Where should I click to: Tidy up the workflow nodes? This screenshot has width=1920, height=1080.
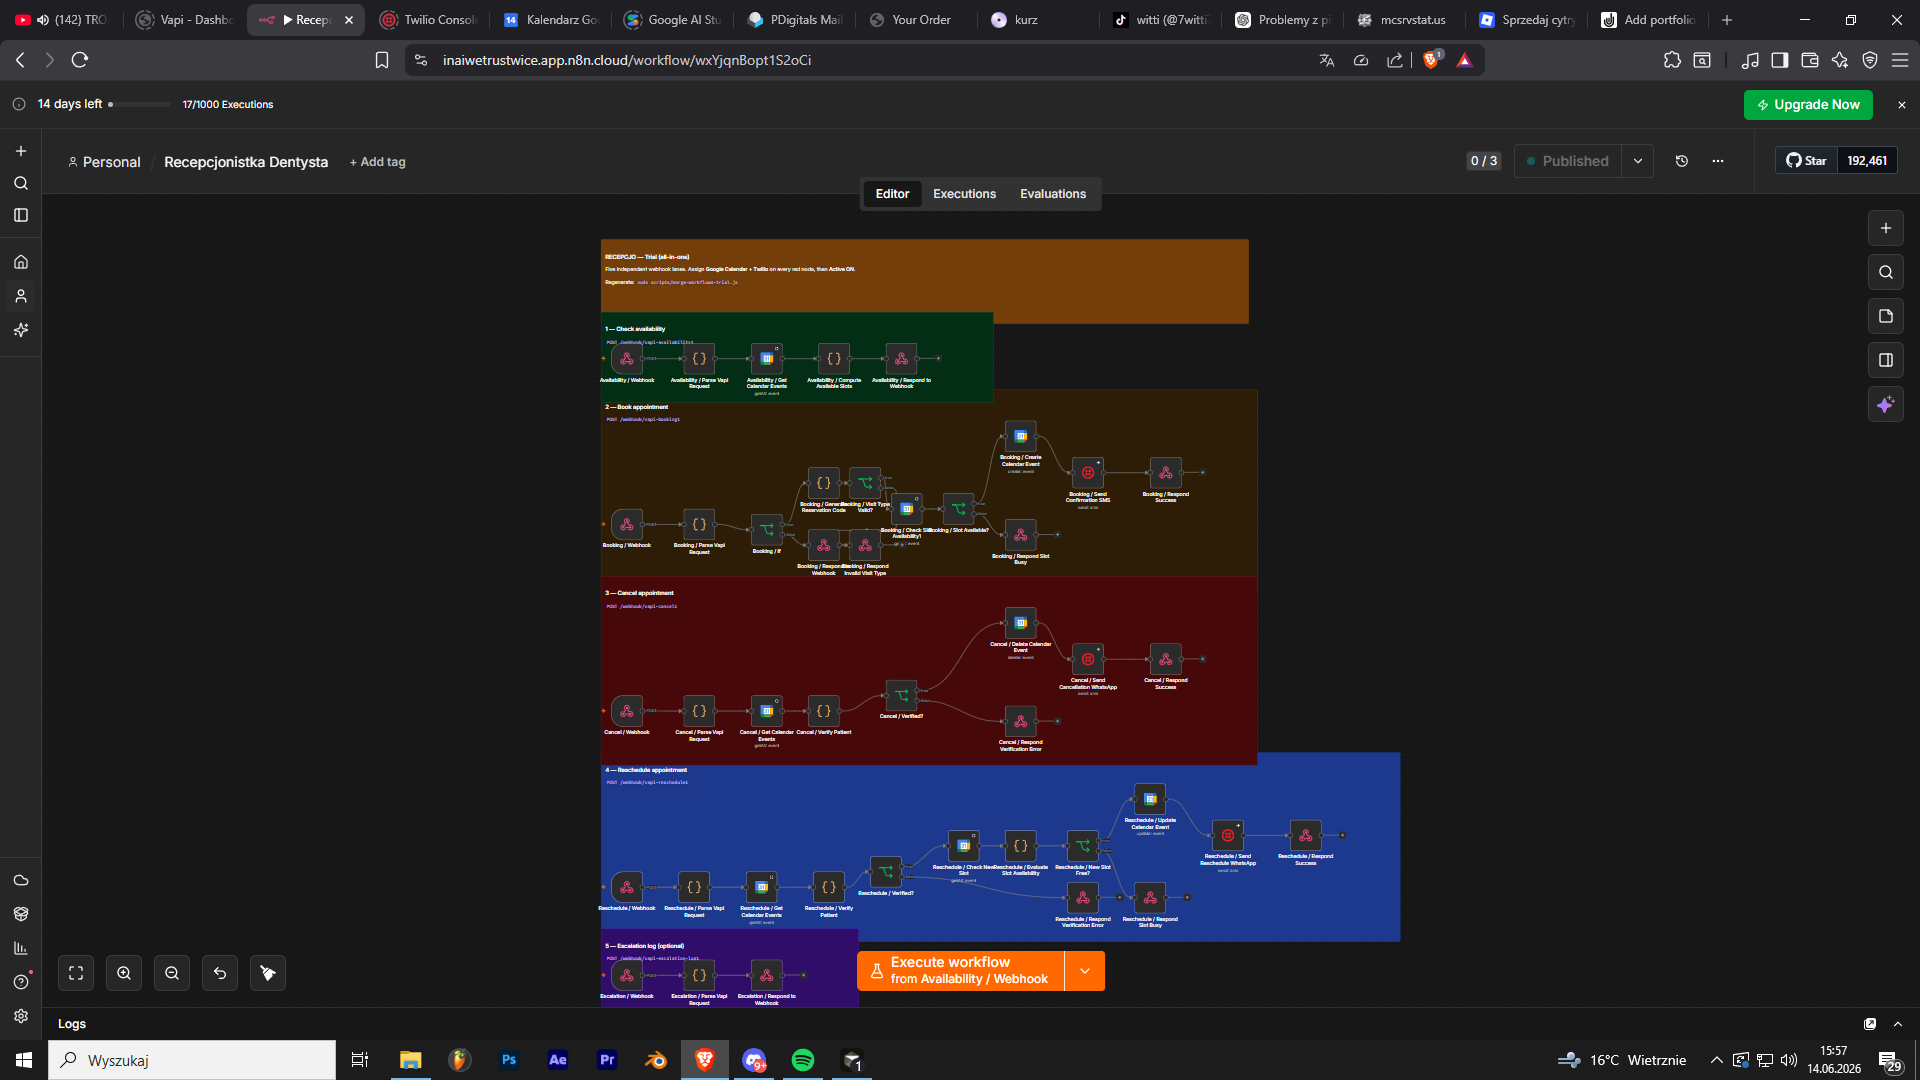268,973
